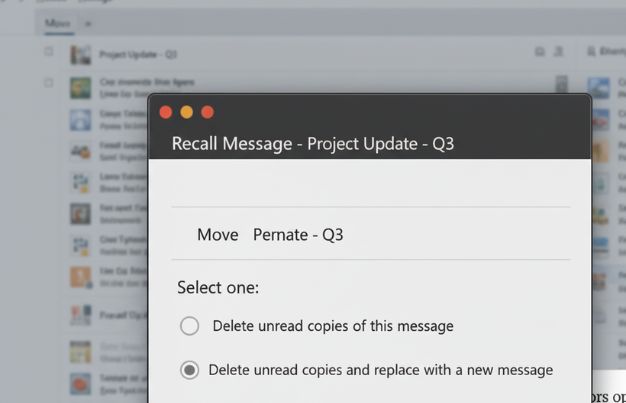The height and width of the screenshot is (403, 626).
Task: Click the Project Update - Q3 message thumbnail
Action: (81, 55)
